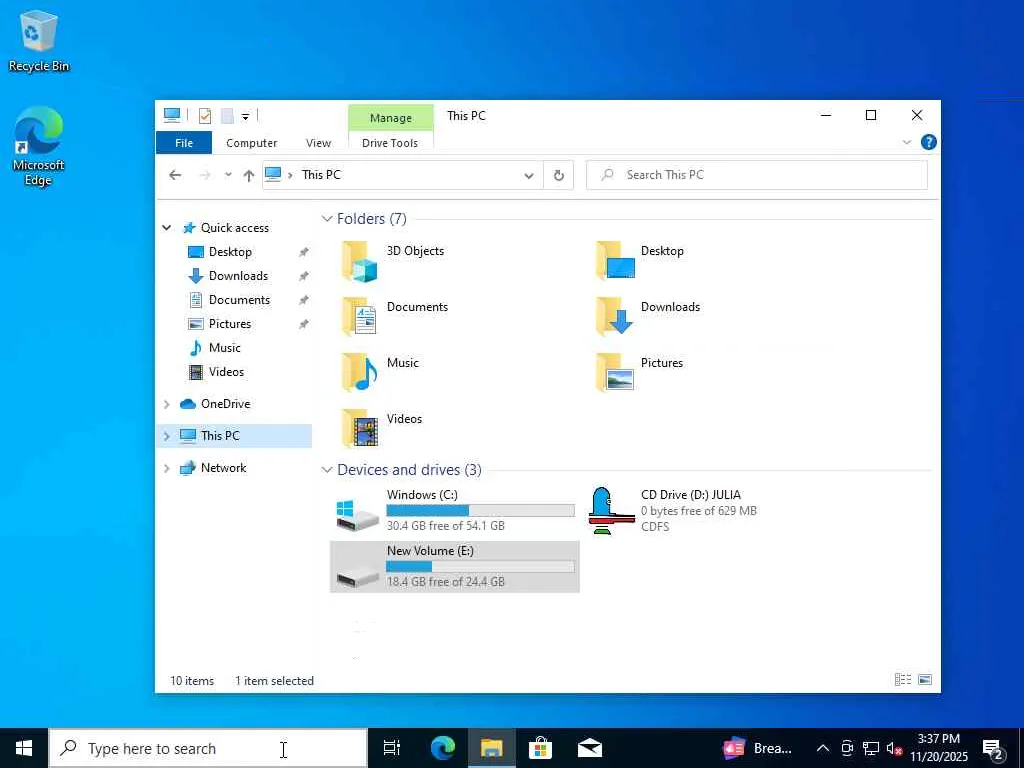Expand the OneDrive tree node
1024x768 pixels.
tap(167, 404)
